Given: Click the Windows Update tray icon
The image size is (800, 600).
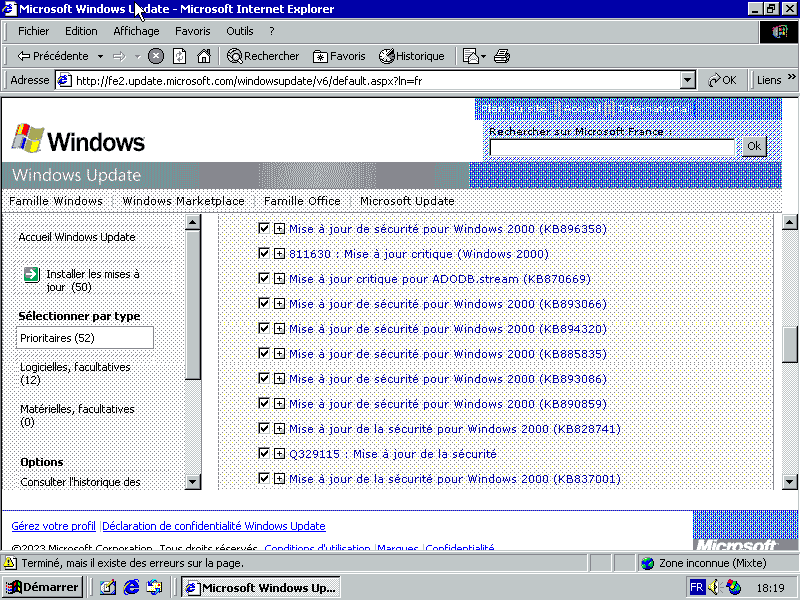Looking at the screenshot, I should tap(733, 587).
